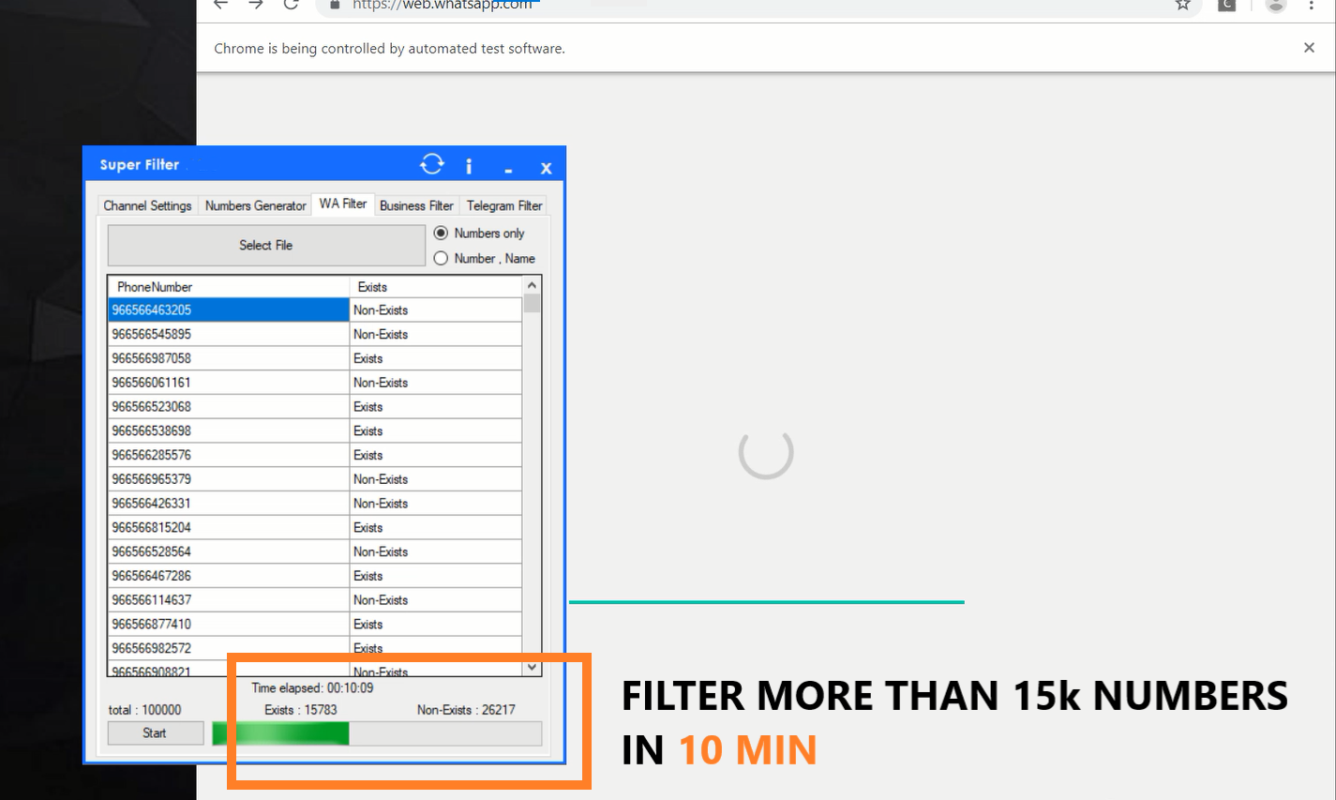1336x800 pixels.
Task: Select row 966566965379
Action: point(315,479)
